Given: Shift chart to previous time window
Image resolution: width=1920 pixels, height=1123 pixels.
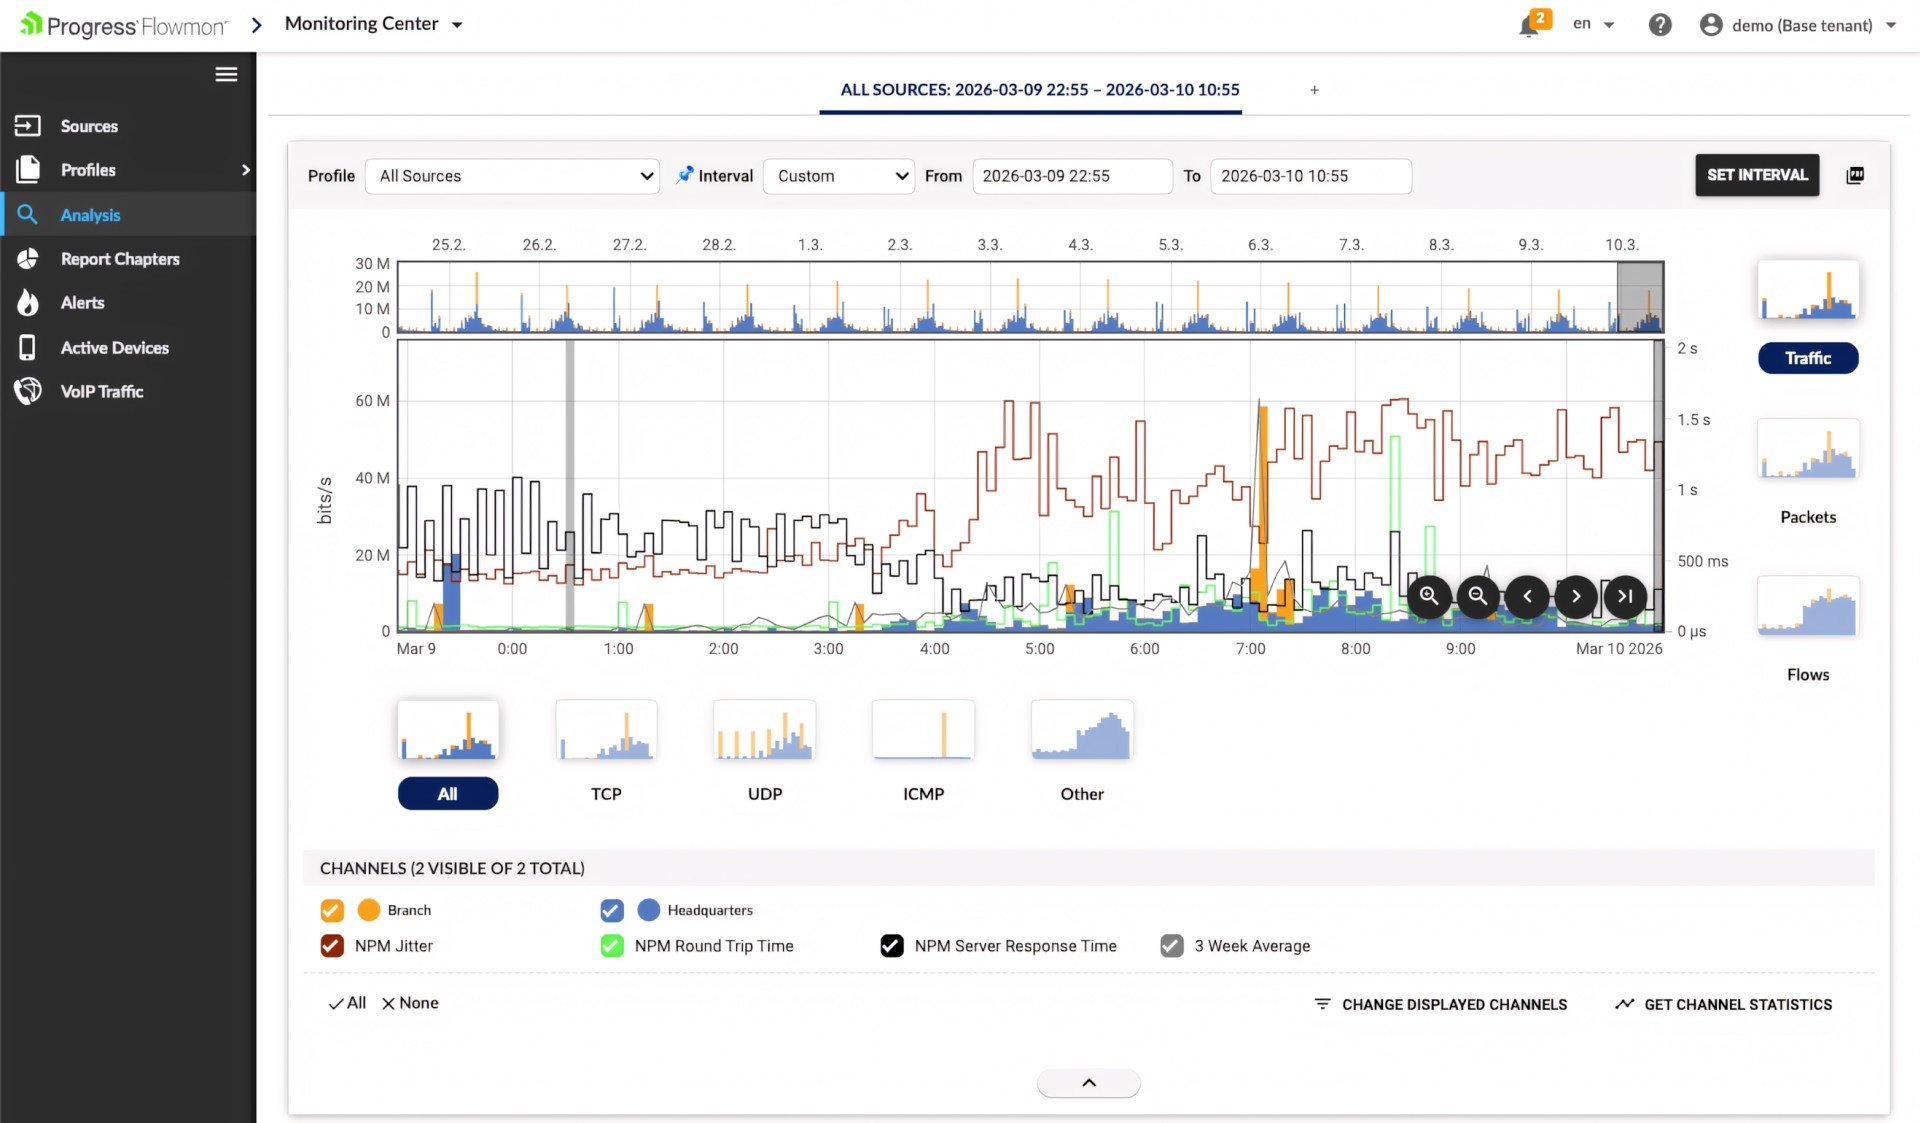Looking at the screenshot, I should point(1527,596).
